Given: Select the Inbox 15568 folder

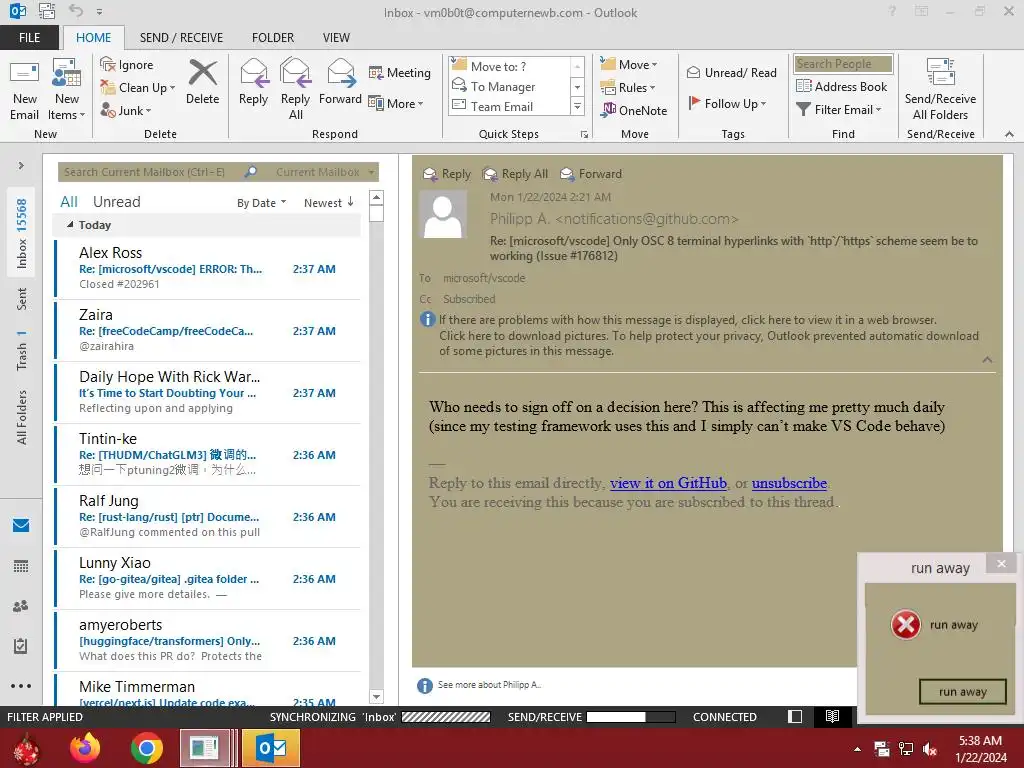Looking at the screenshot, I should (x=22, y=233).
